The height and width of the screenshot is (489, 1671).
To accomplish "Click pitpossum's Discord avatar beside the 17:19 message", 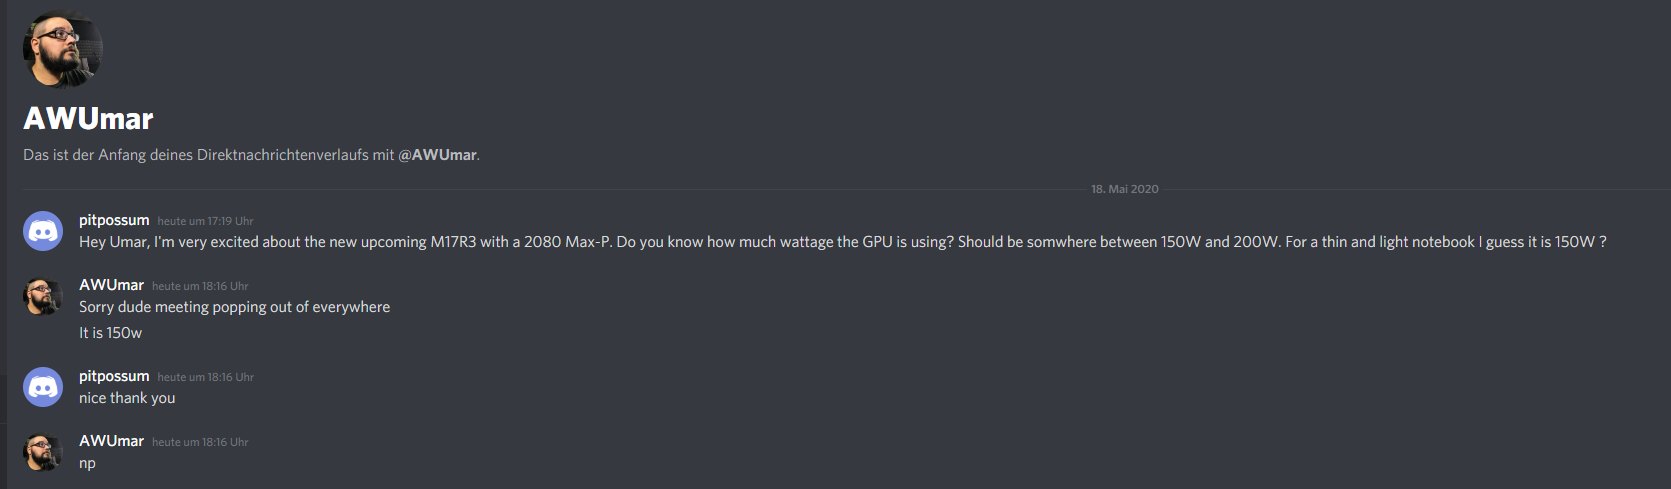I will click(43, 231).
